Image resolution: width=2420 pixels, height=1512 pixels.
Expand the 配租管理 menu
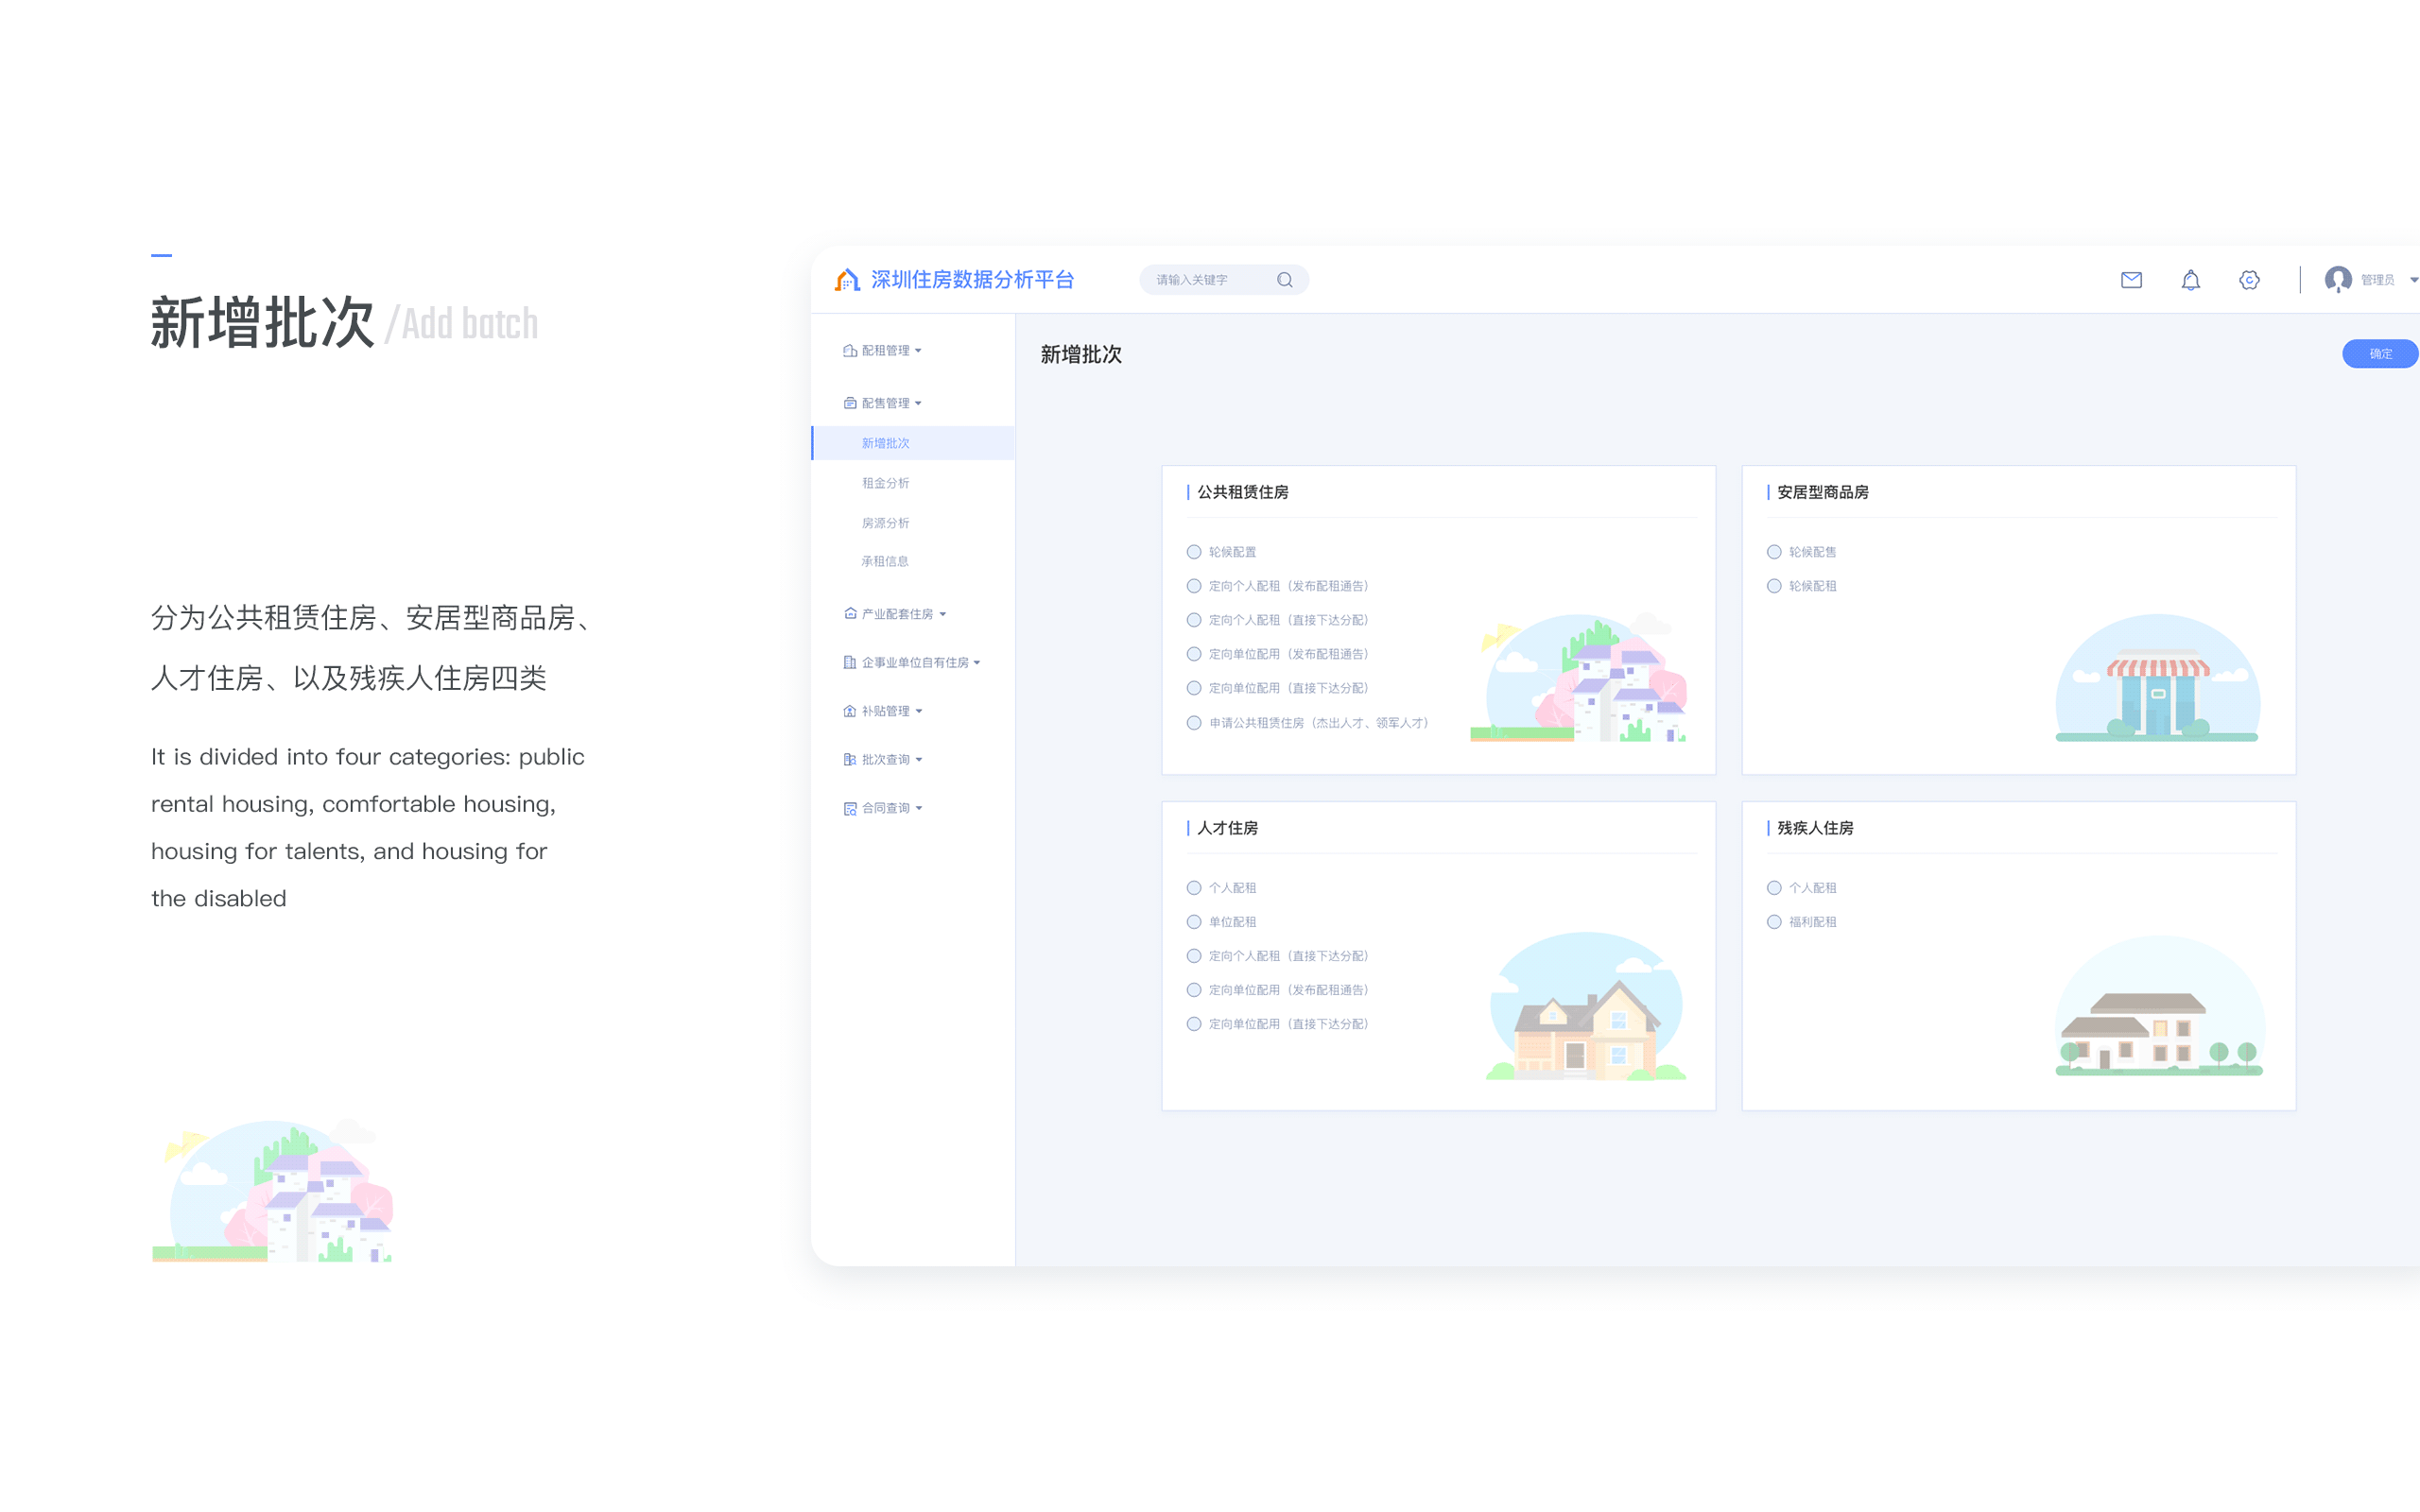click(886, 351)
